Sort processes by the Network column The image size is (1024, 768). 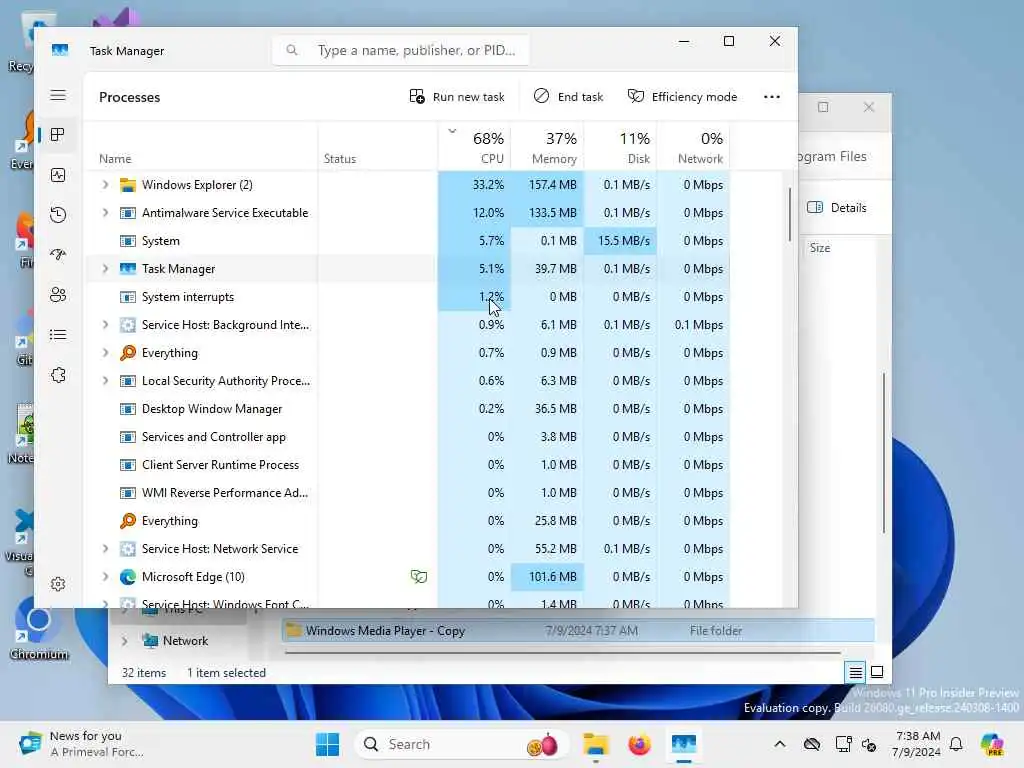pos(694,148)
